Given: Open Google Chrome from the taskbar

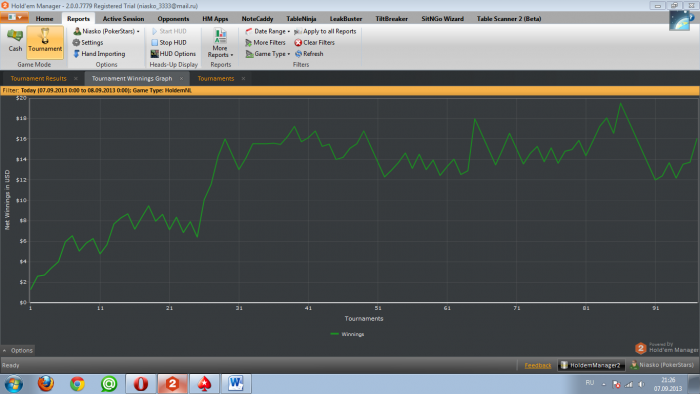Looking at the screenshot, I should point(77,384).
